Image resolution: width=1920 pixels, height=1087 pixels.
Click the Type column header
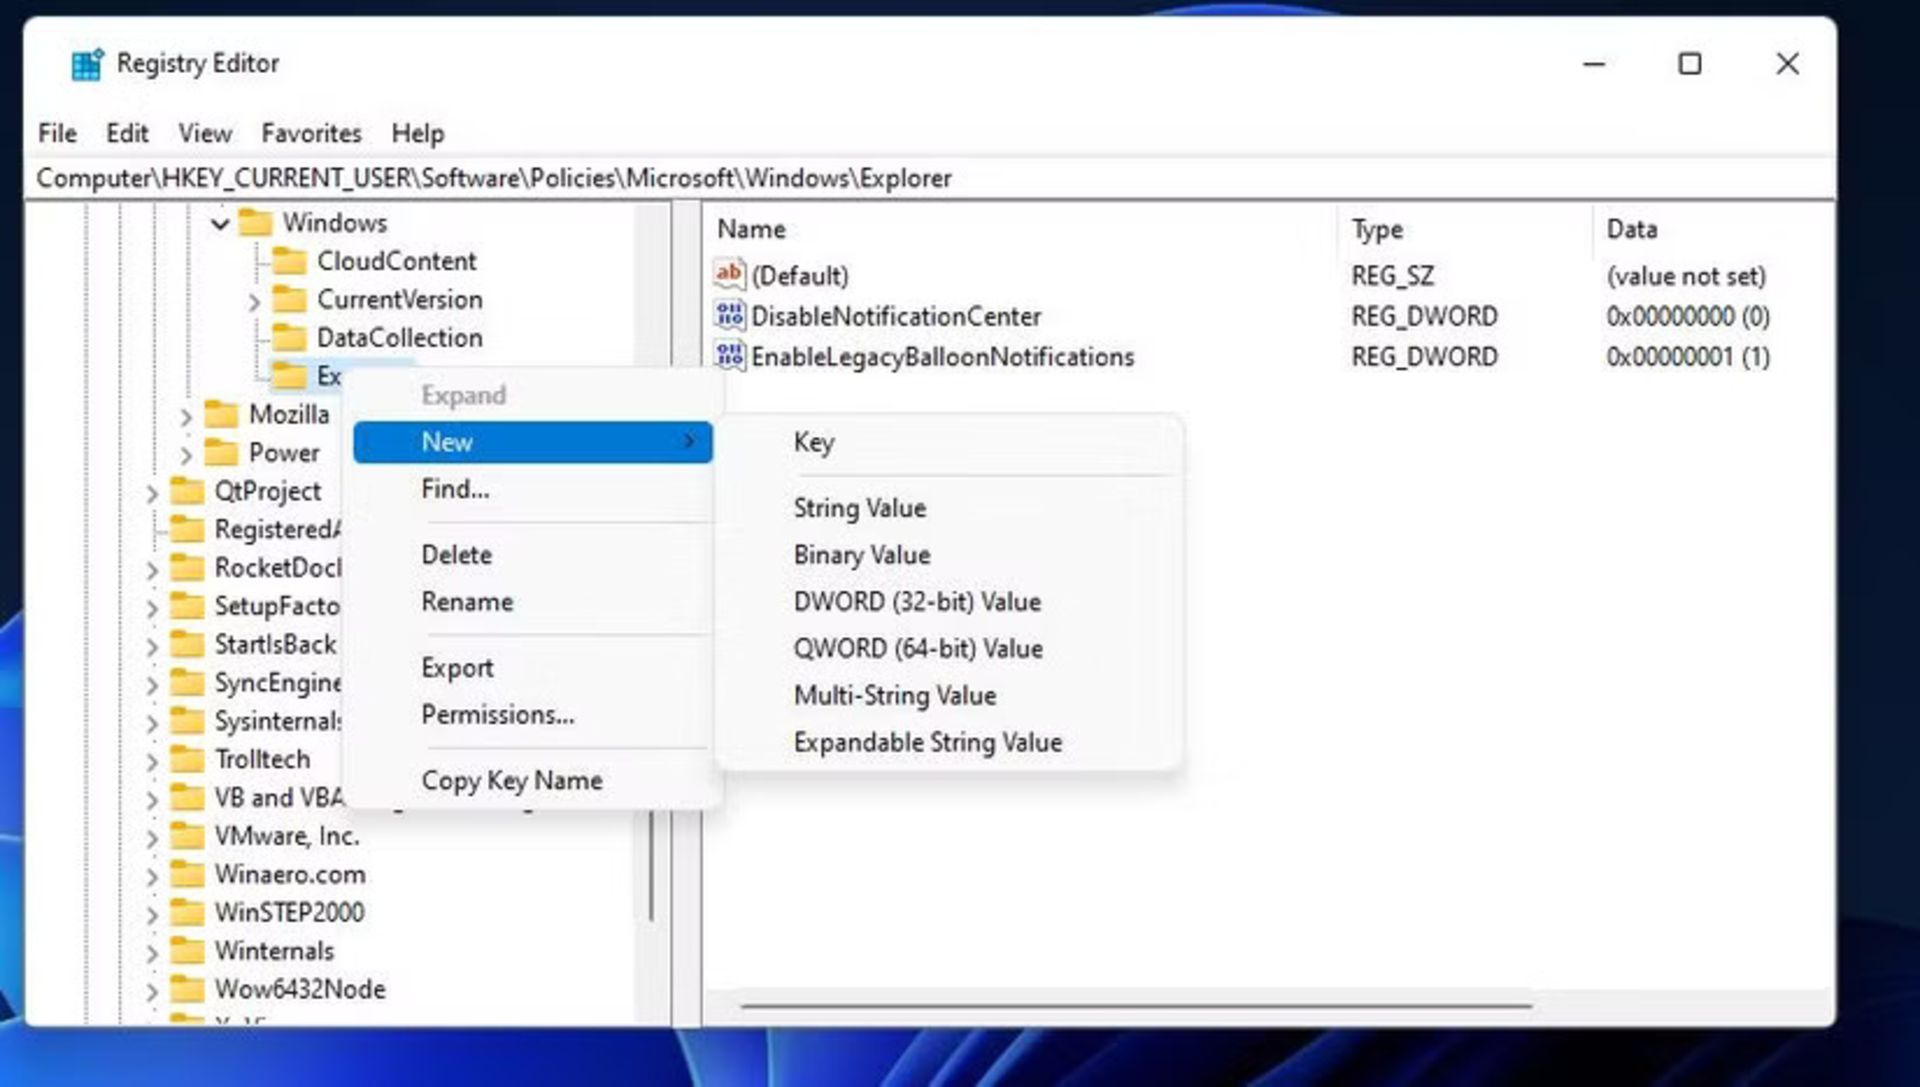click(x=1378, y=230)
